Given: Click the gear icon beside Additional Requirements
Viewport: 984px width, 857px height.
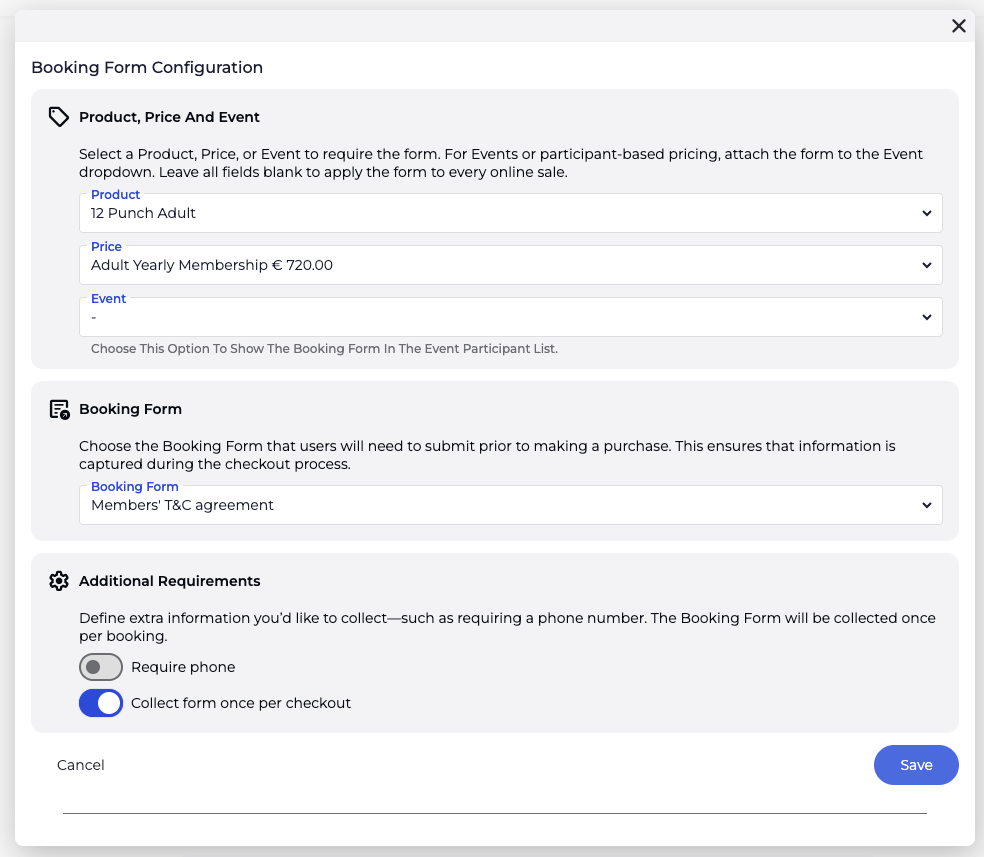Looking at the screenshot, I should (59, 581).
